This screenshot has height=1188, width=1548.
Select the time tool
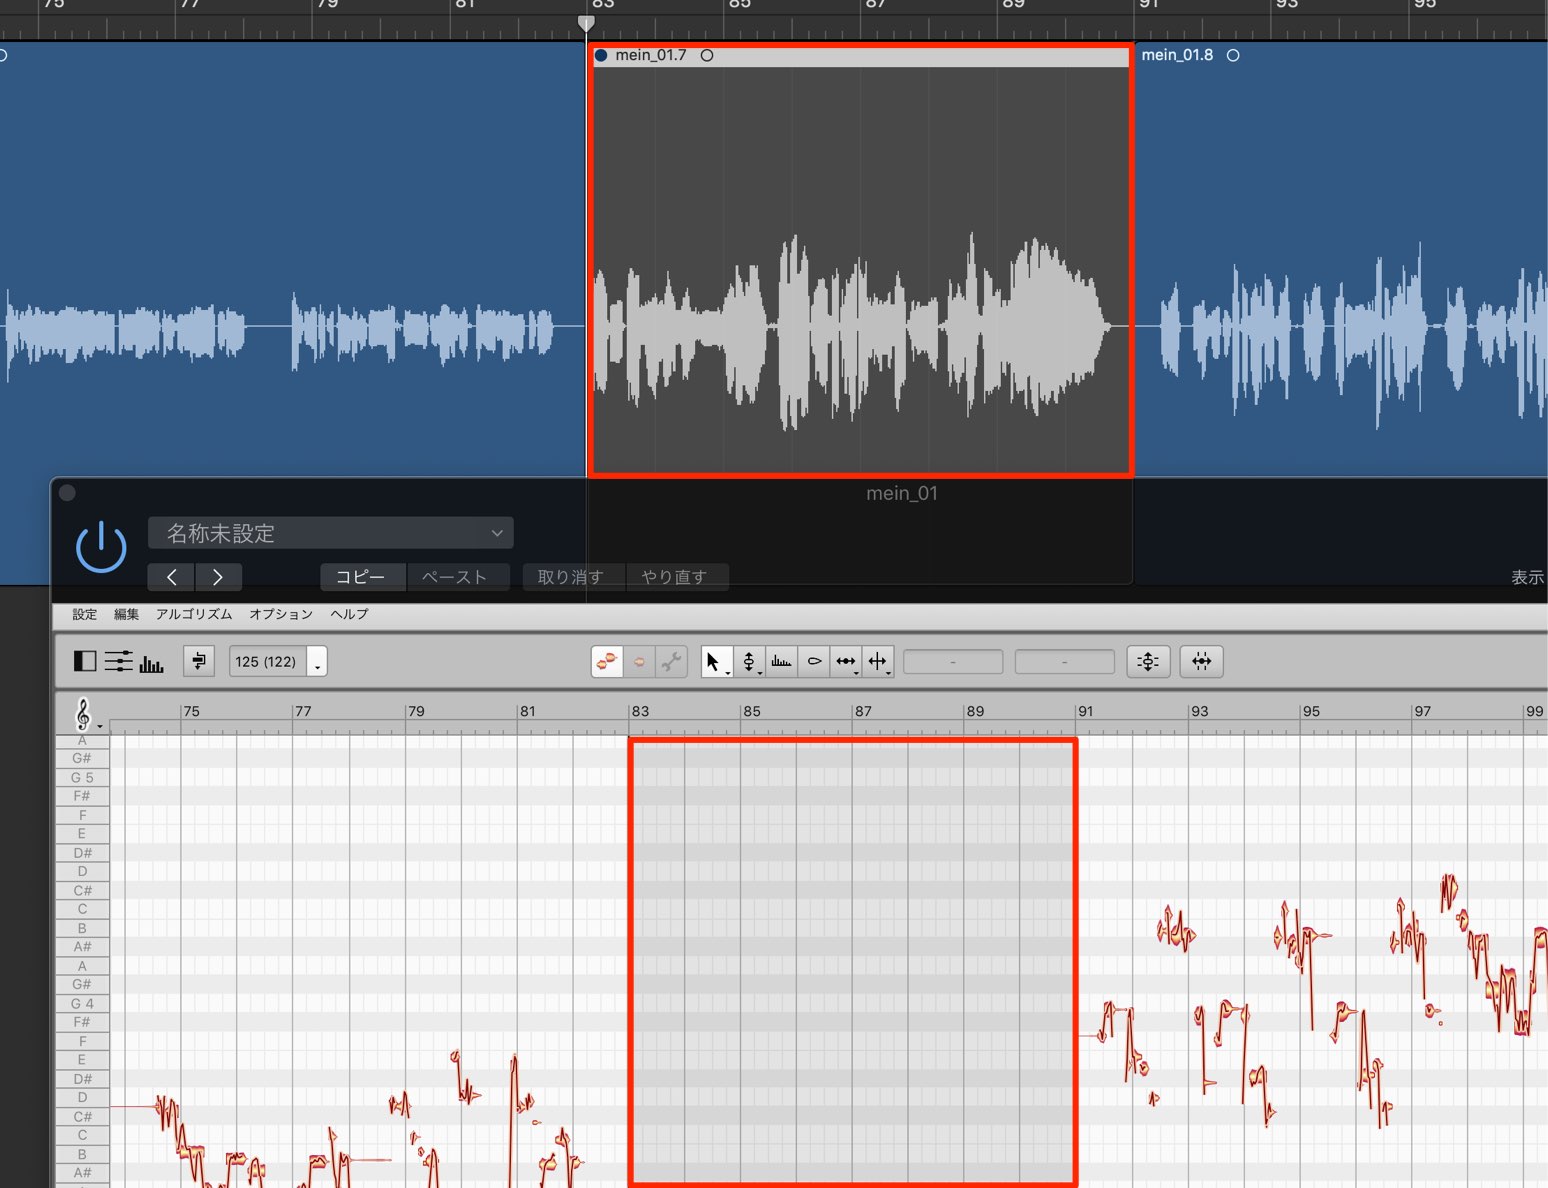[x=846, y=661]
